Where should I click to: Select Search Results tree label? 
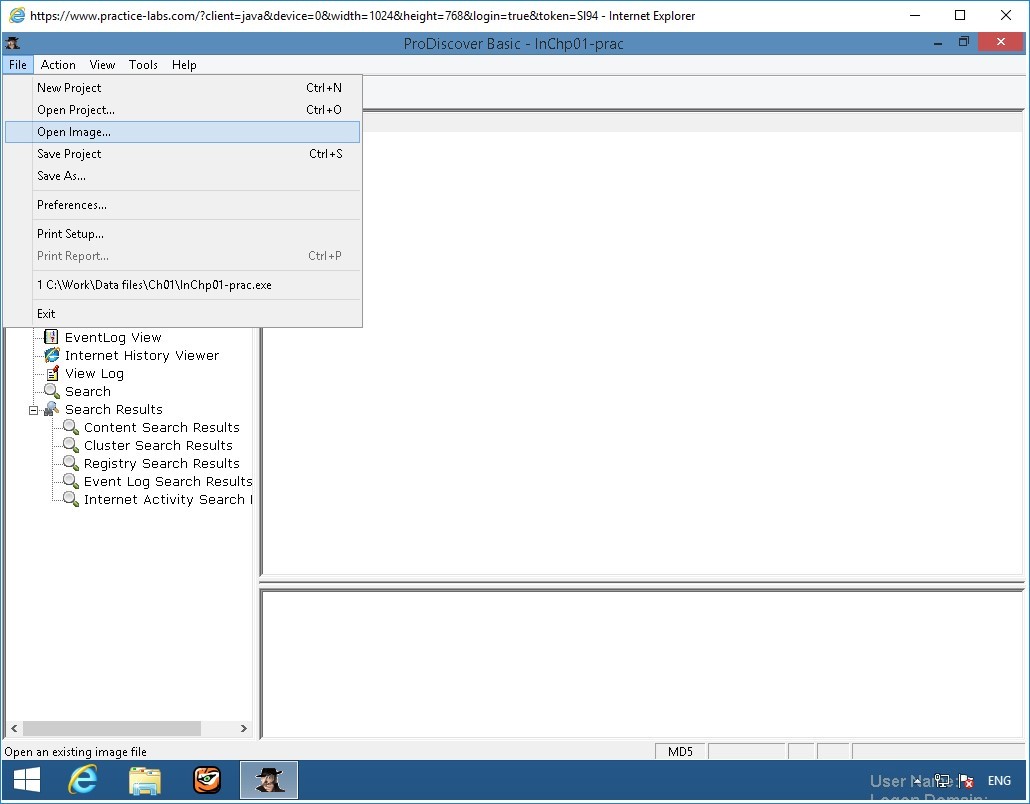tap(114, 409)
